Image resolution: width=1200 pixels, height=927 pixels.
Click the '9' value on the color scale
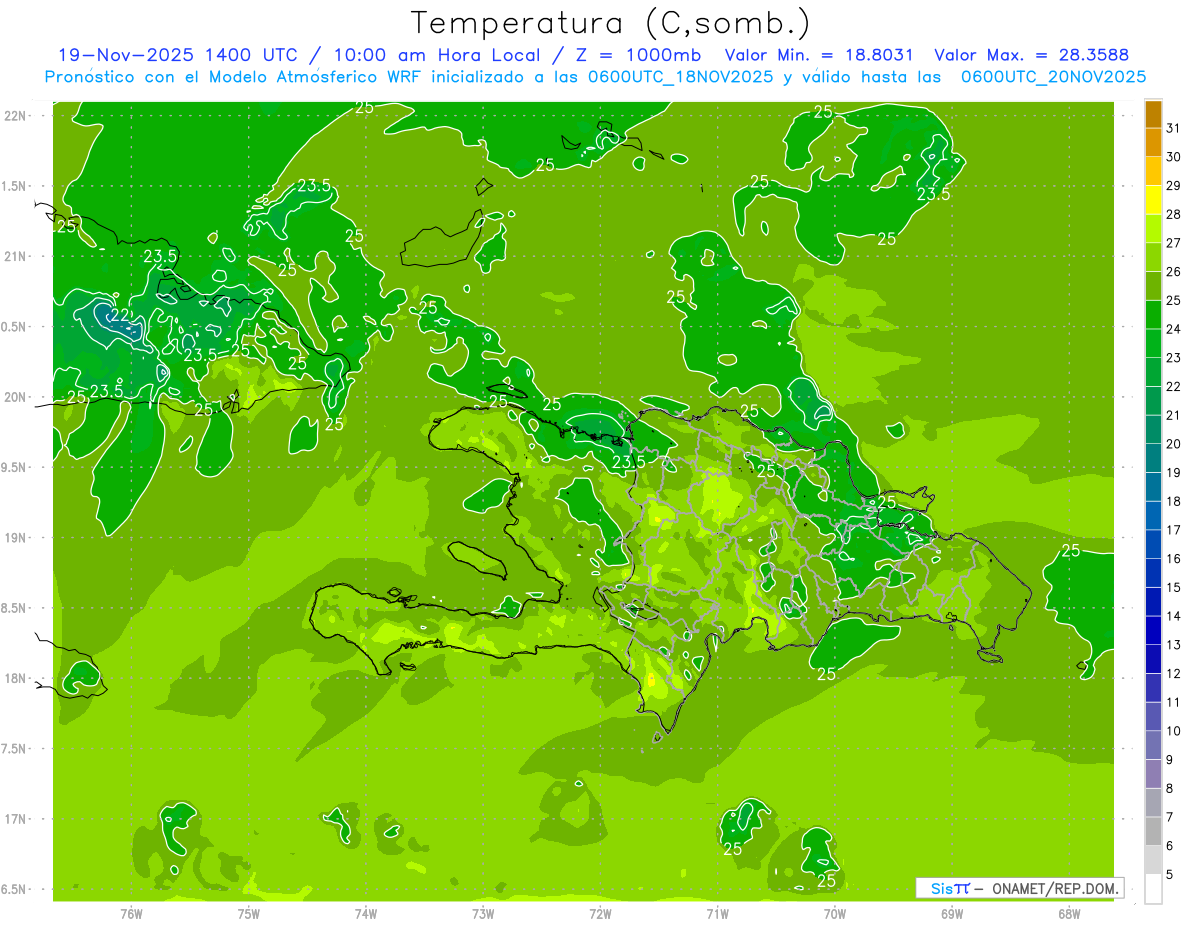click(1170, 760)
